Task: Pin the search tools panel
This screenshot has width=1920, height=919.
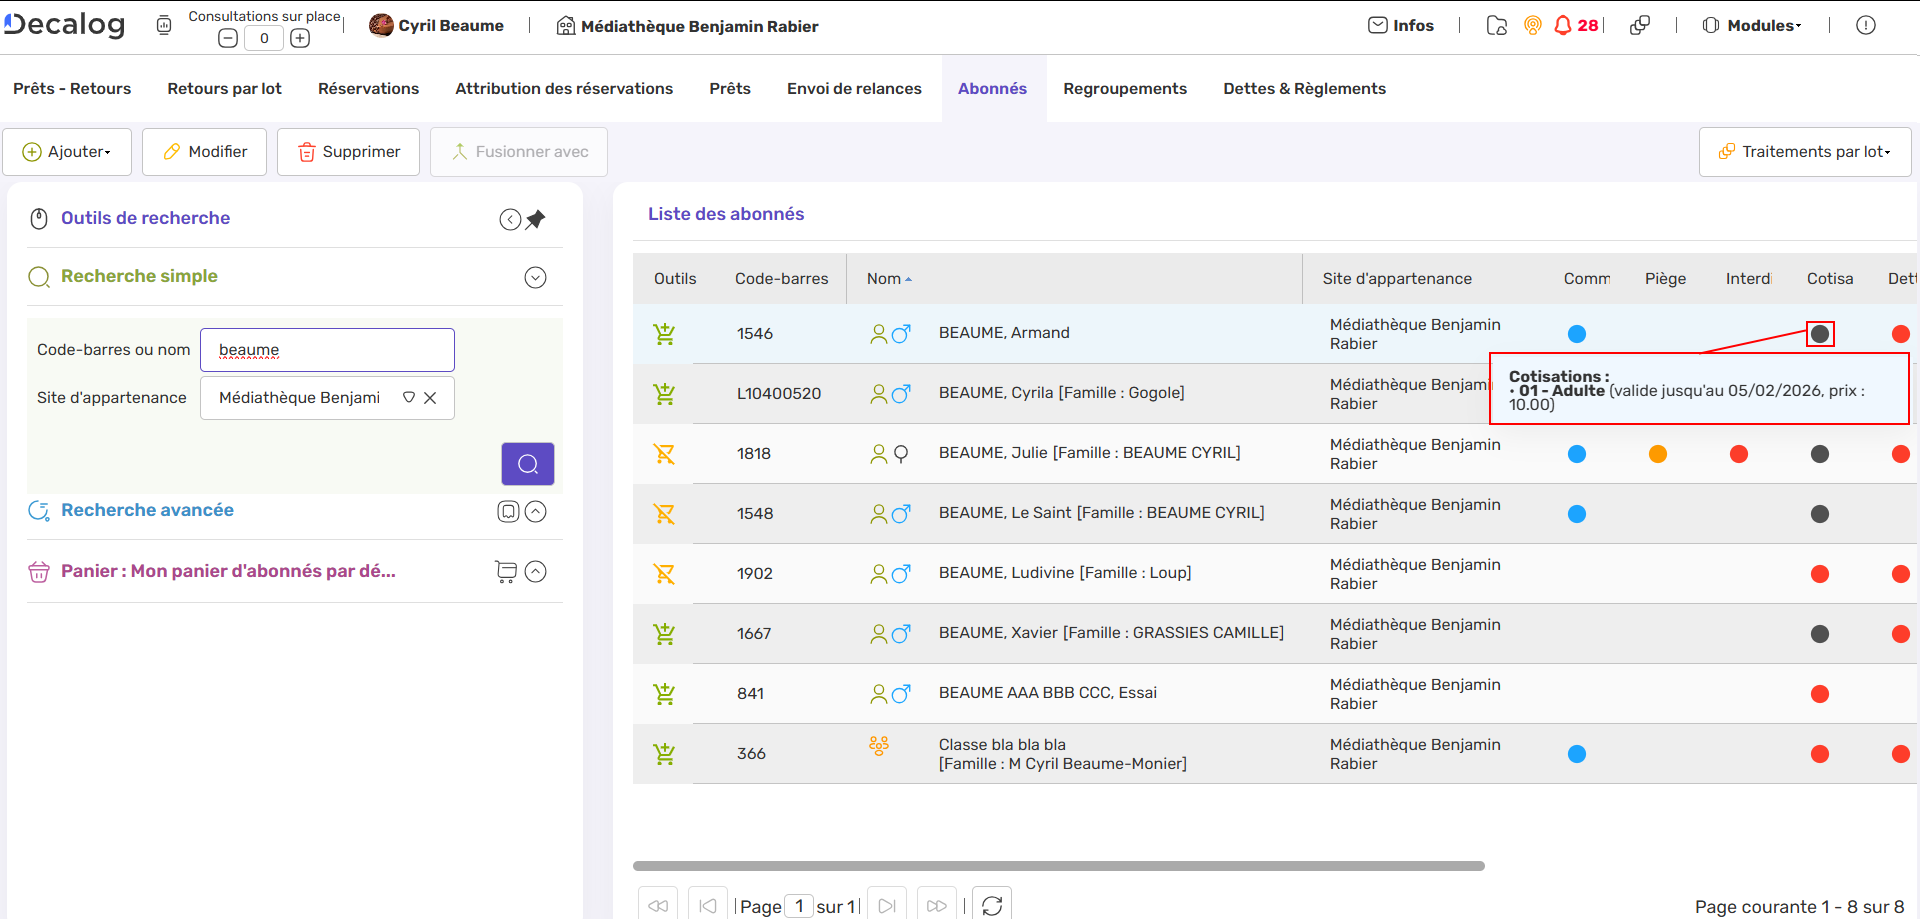Action: [x=536, y=219]
